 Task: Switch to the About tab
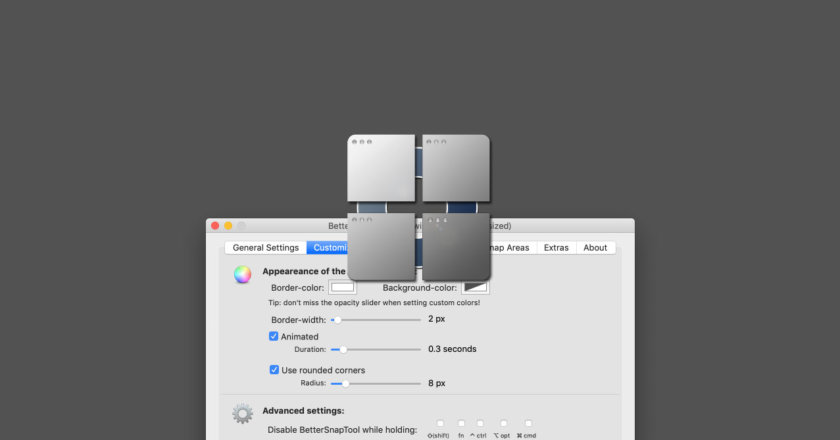point(595,248)
